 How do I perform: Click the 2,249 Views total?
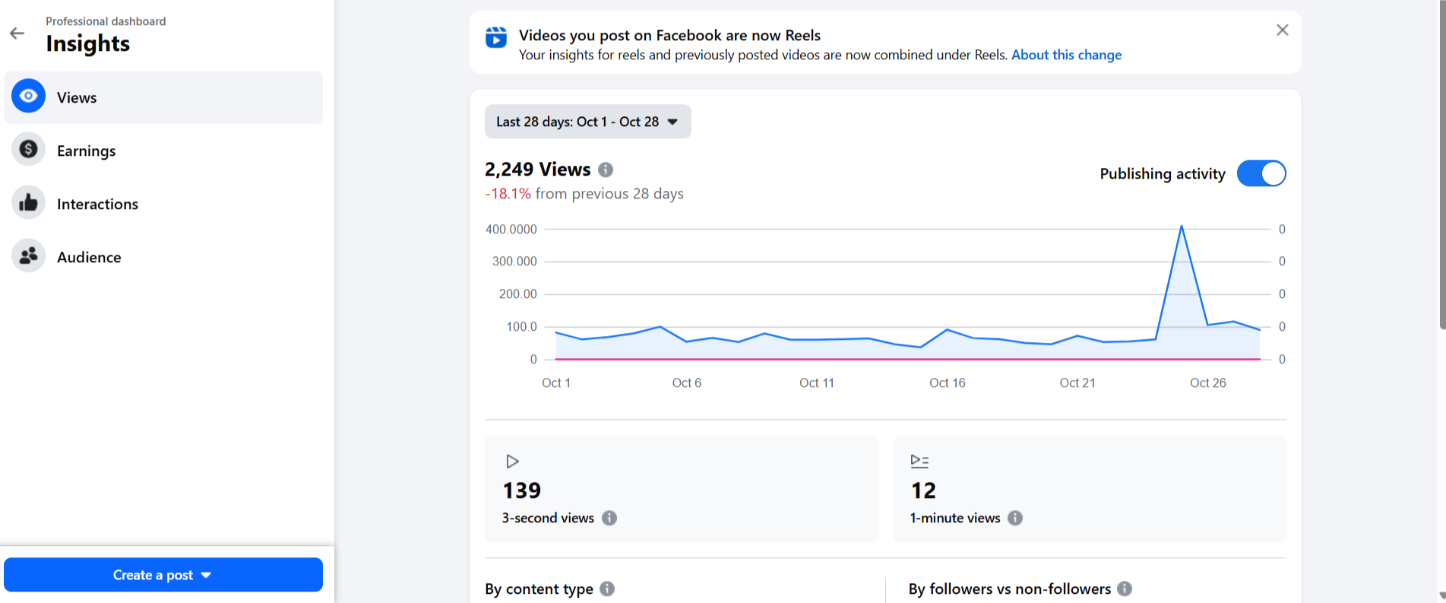click(x=538, y=169)
